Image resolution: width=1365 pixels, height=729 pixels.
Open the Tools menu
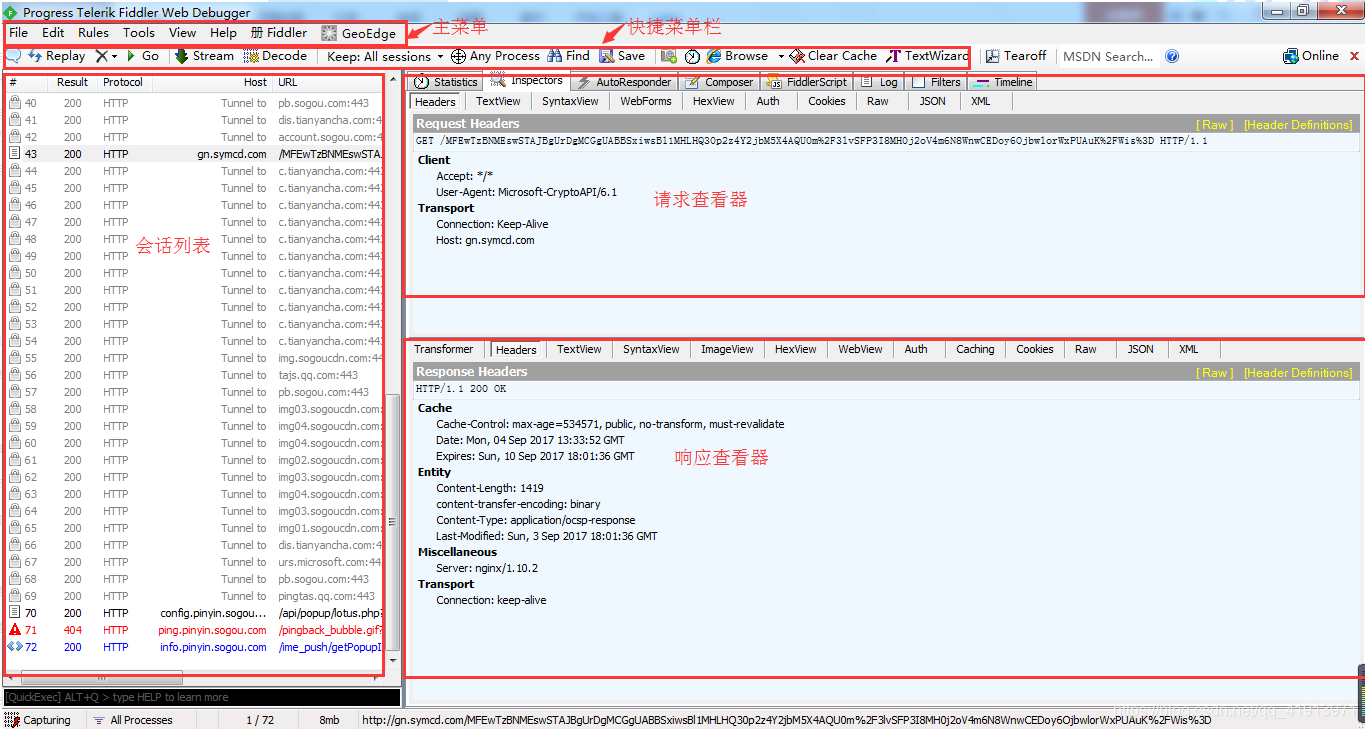point(139,33)
